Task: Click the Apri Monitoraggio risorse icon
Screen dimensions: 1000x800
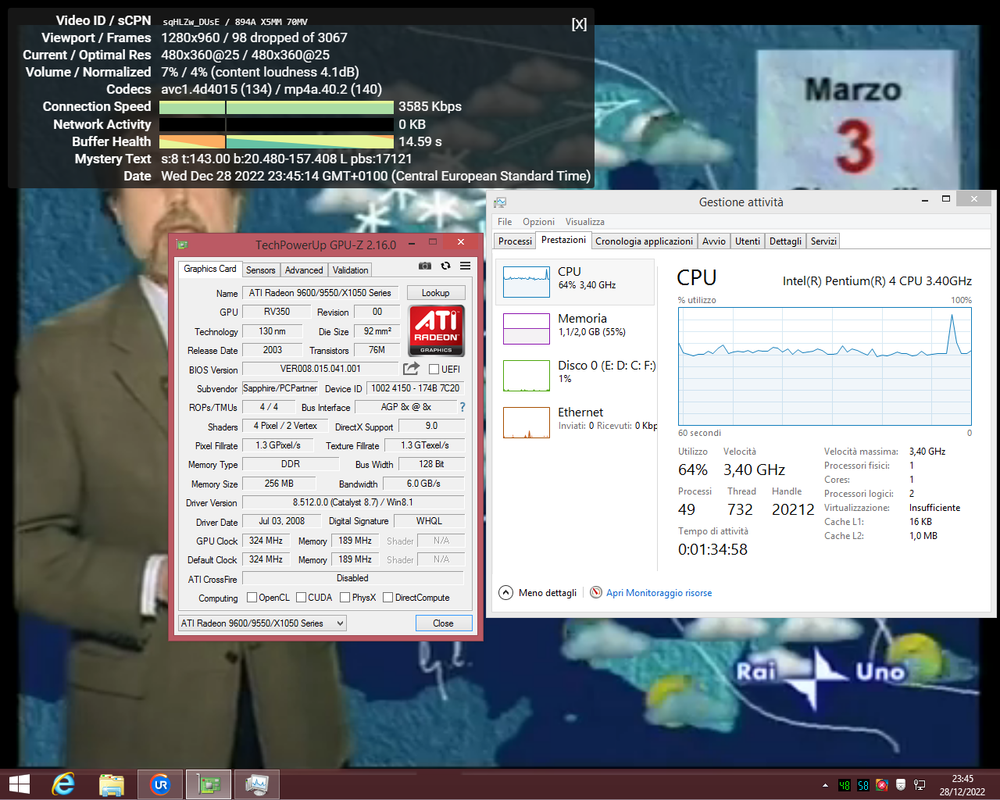Action: (x=596, y=592)
